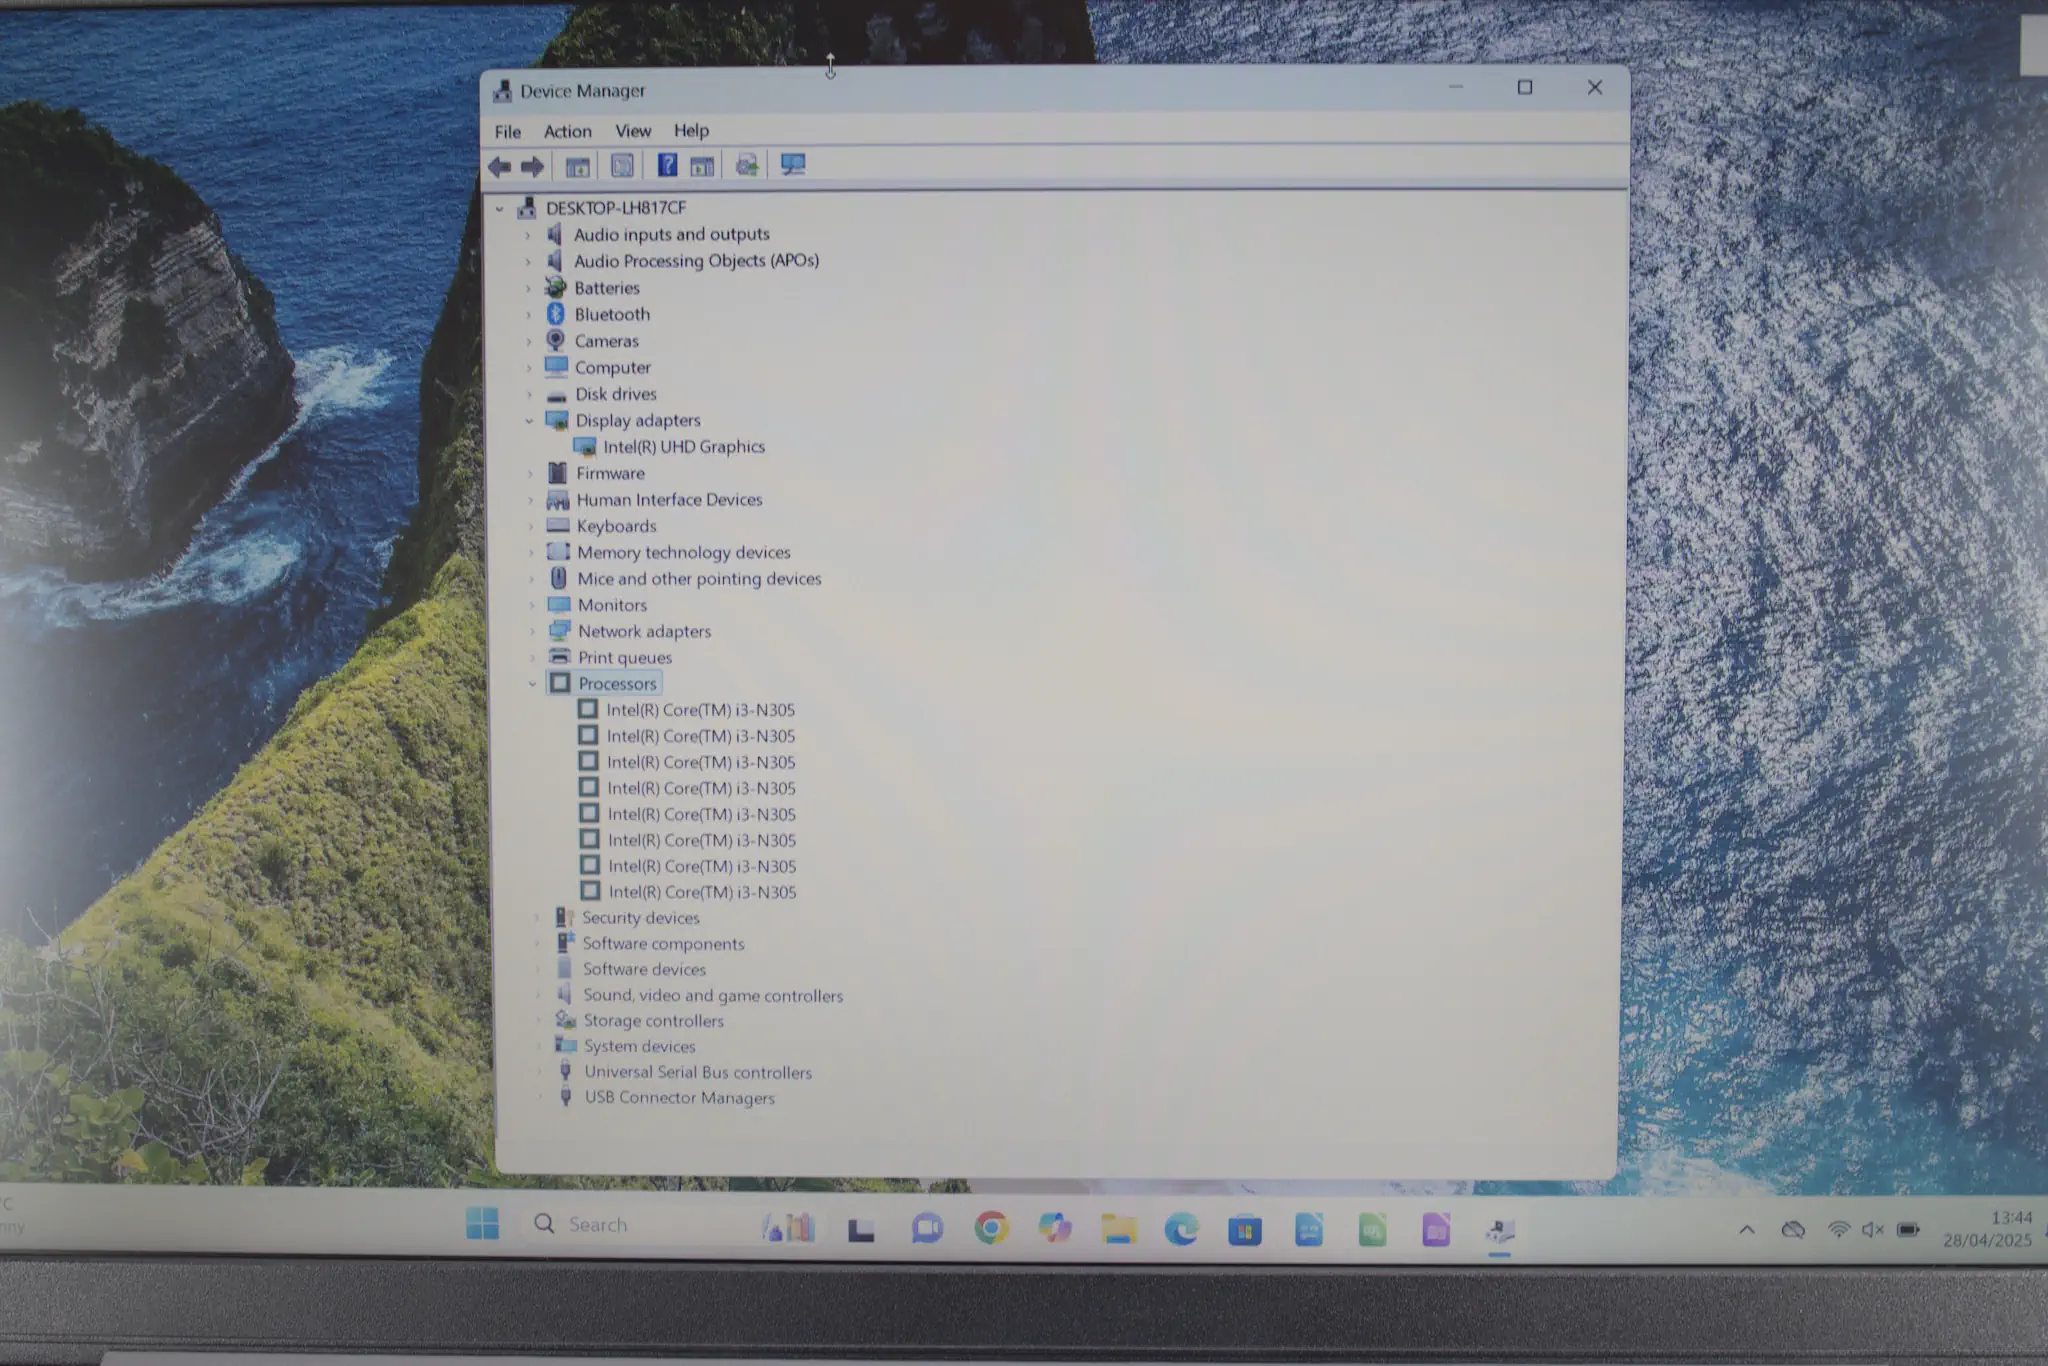Maximize the Device Manager window
Image resolution: width=2048 pixels, height=1366 pixels.
click(x=1525, y=88)
